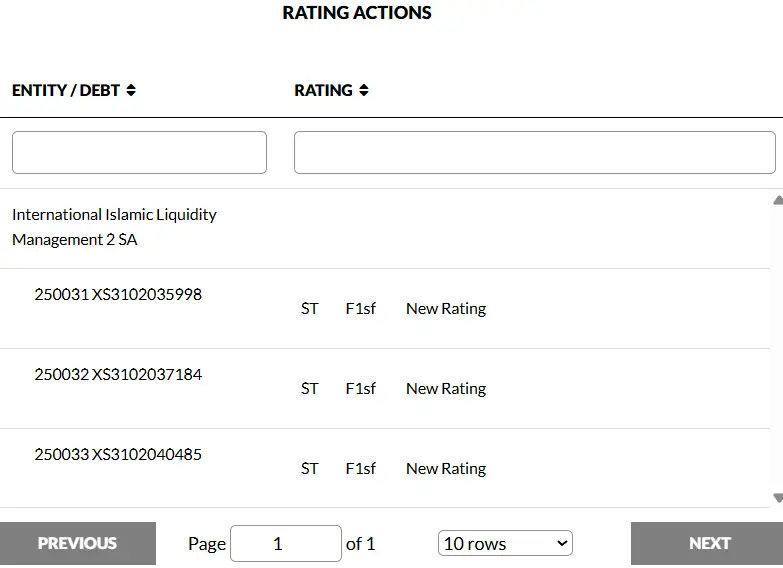This screenshot has width=783, height=568.
Task: Click the Rating column header label
Action: point(323,90)
